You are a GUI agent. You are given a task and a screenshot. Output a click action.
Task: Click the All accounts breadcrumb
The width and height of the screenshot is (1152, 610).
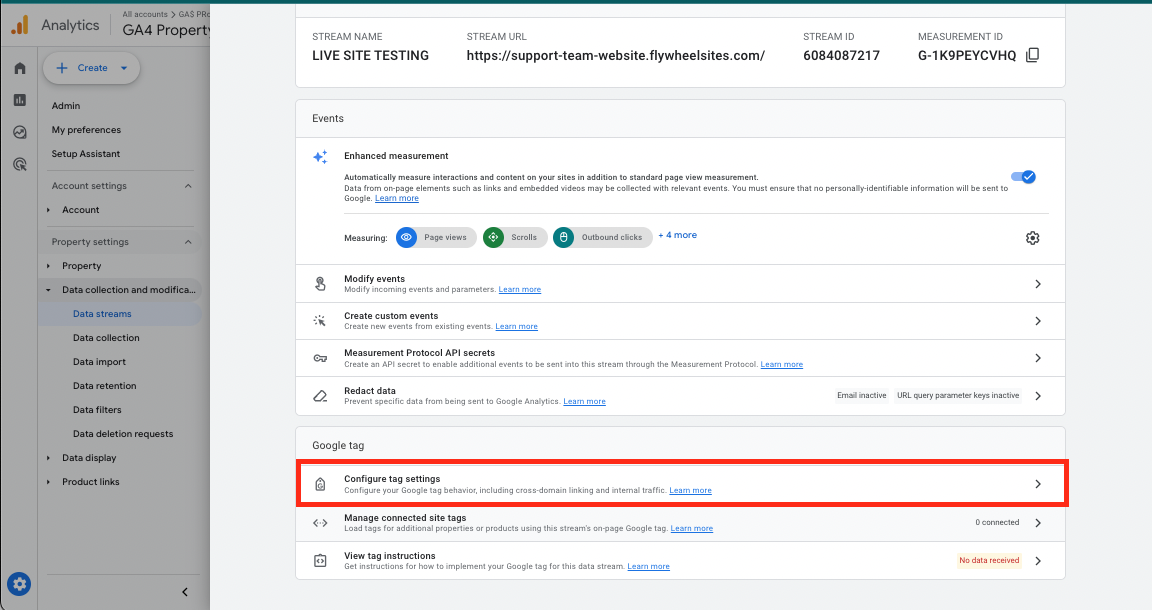point(145,15)
